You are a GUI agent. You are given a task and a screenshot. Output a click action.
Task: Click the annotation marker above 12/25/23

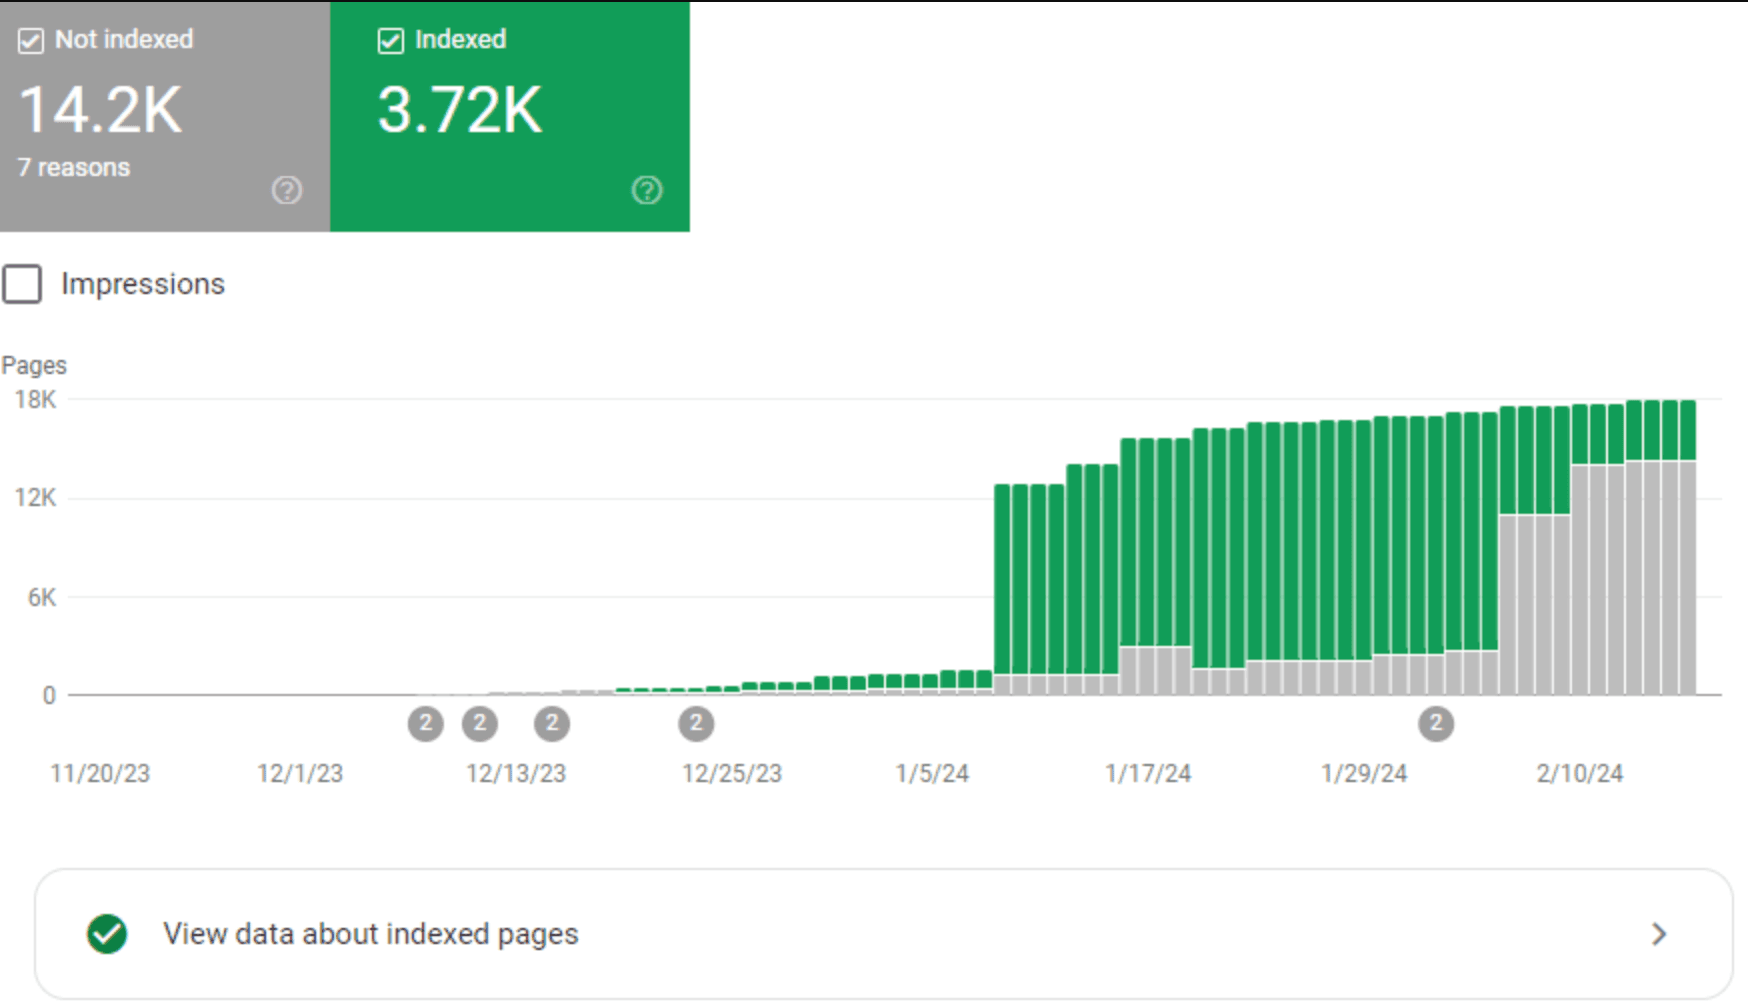(x=696, y=723)
